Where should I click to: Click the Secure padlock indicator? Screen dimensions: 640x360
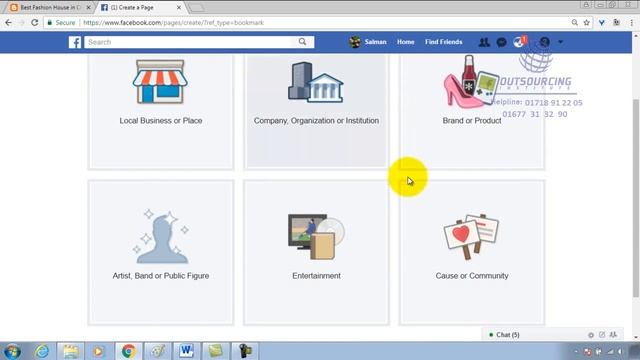pyautogui.click(x=61, y=23)
